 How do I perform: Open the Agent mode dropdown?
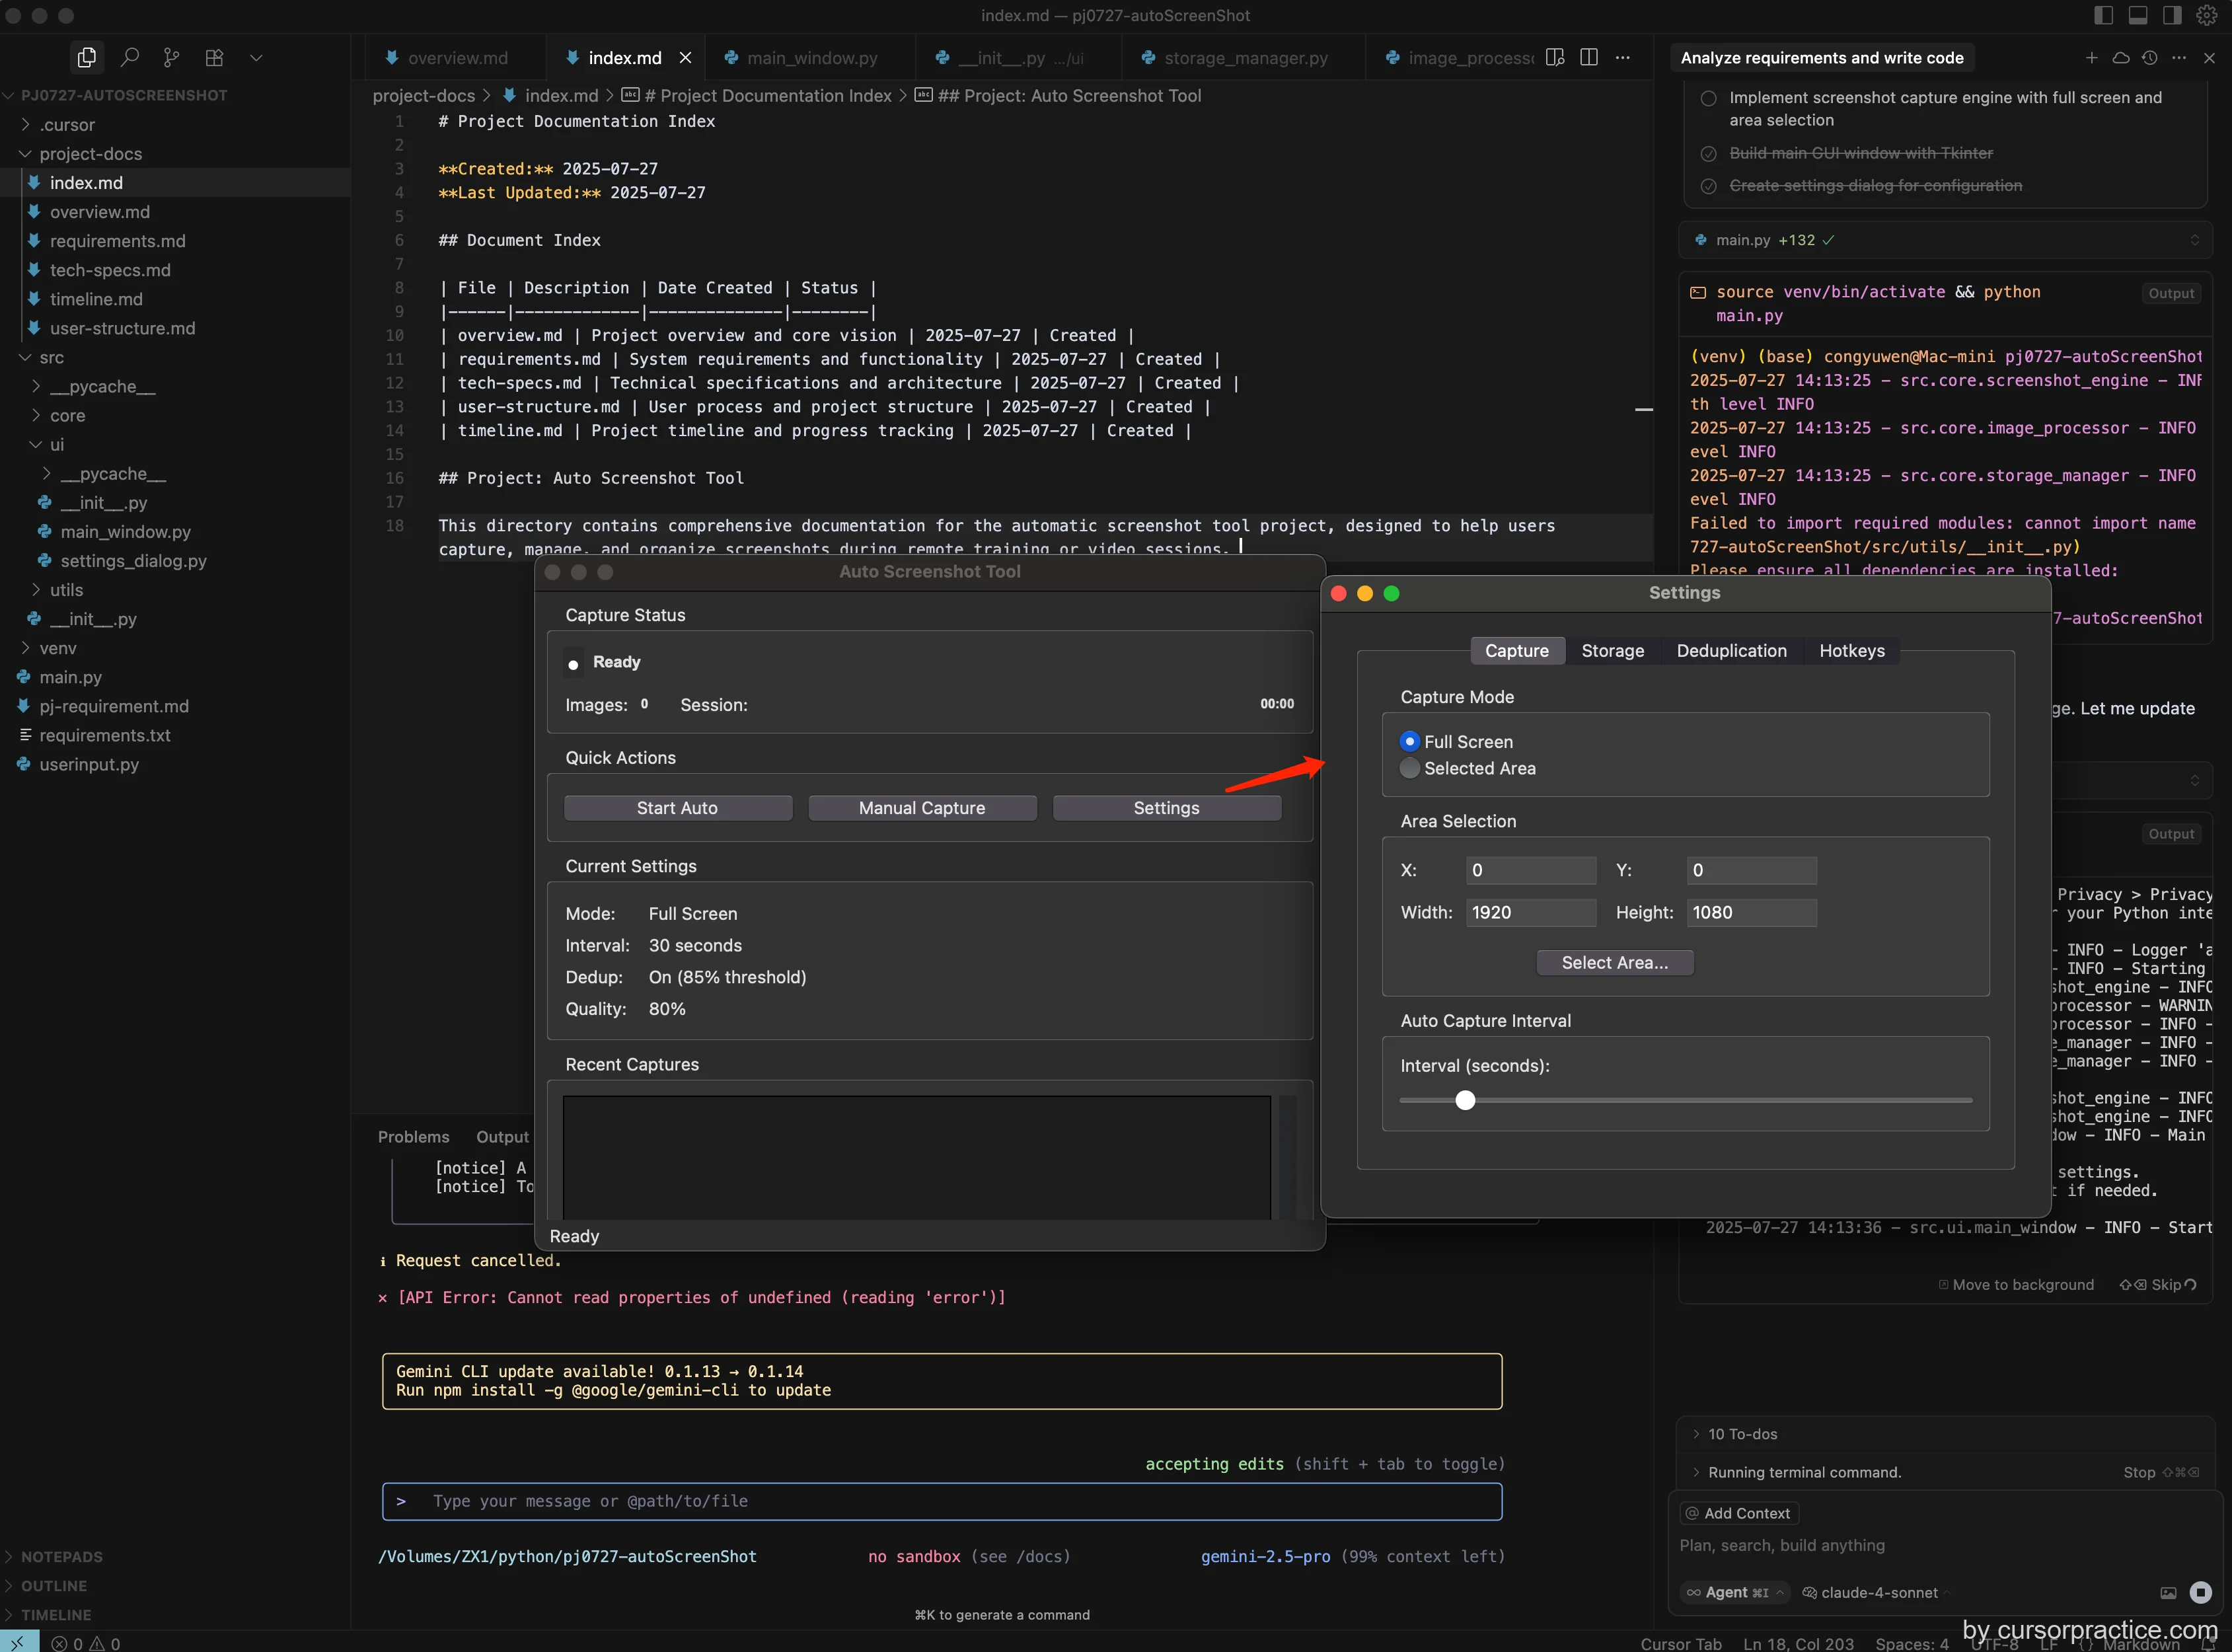coord(1735,1592)
